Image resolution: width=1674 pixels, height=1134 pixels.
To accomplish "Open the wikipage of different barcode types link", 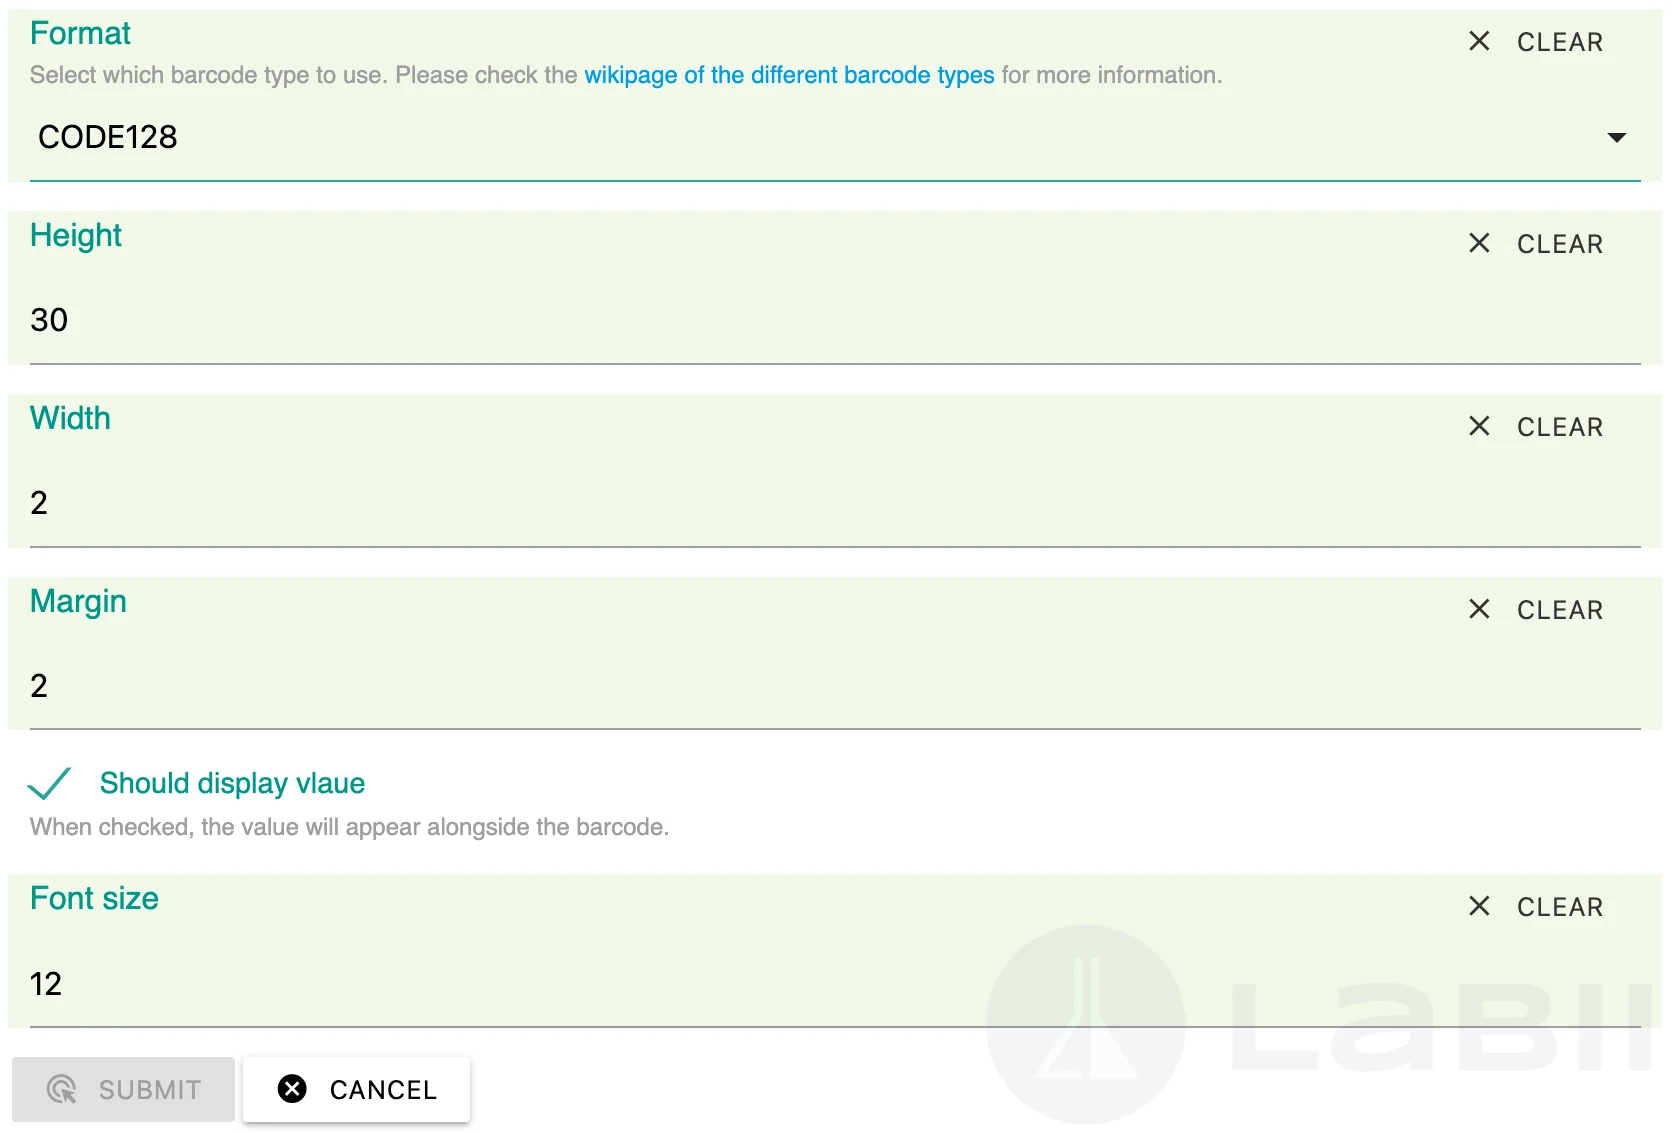I will tap(789, 75).
